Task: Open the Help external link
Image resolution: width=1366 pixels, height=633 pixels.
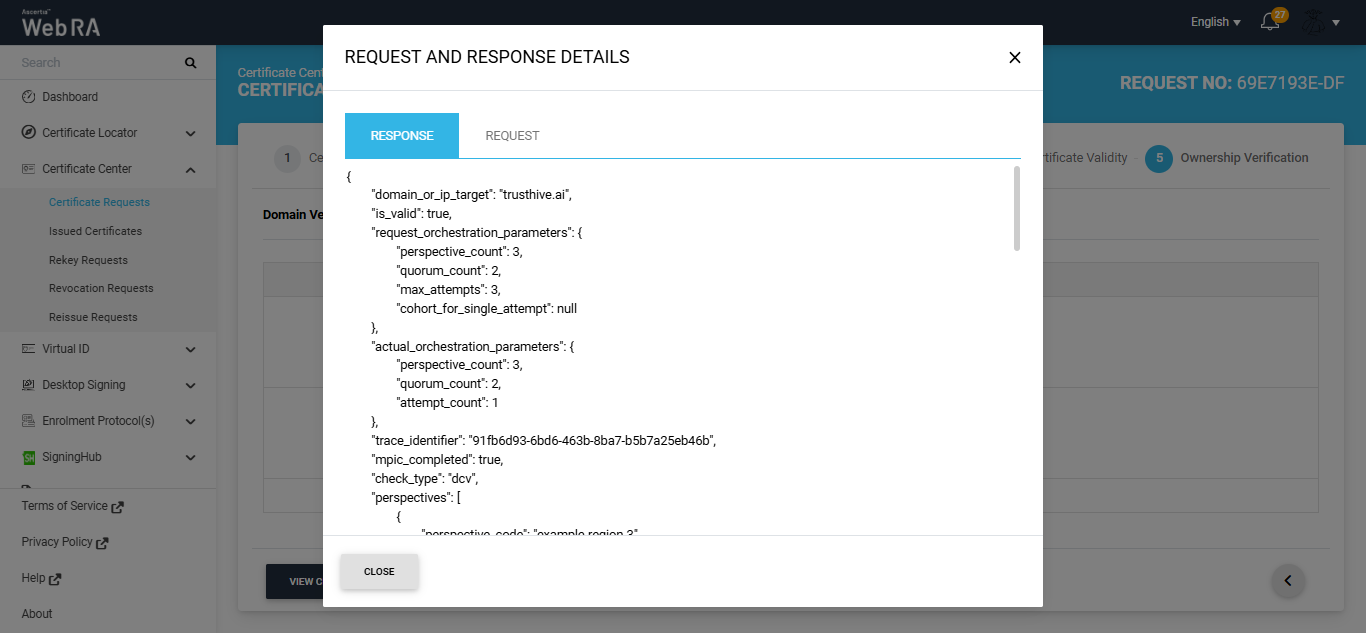Action: tap(41, 578)
